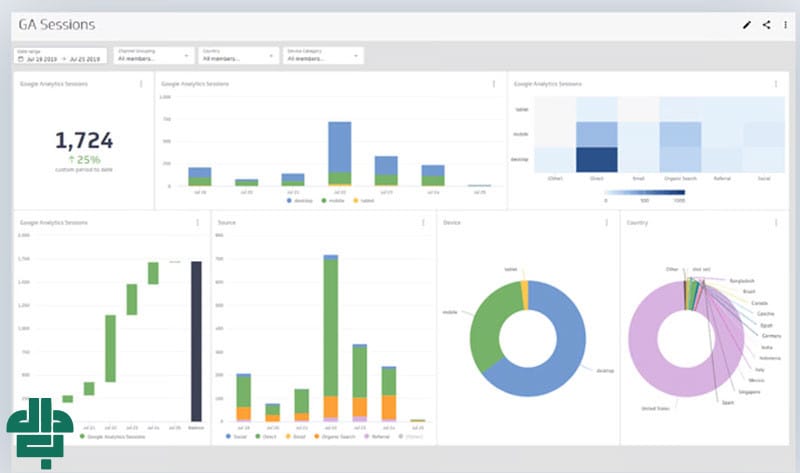
Task: Toggle the Referral legend in Source chart
Action: click(x=377, y=437)
